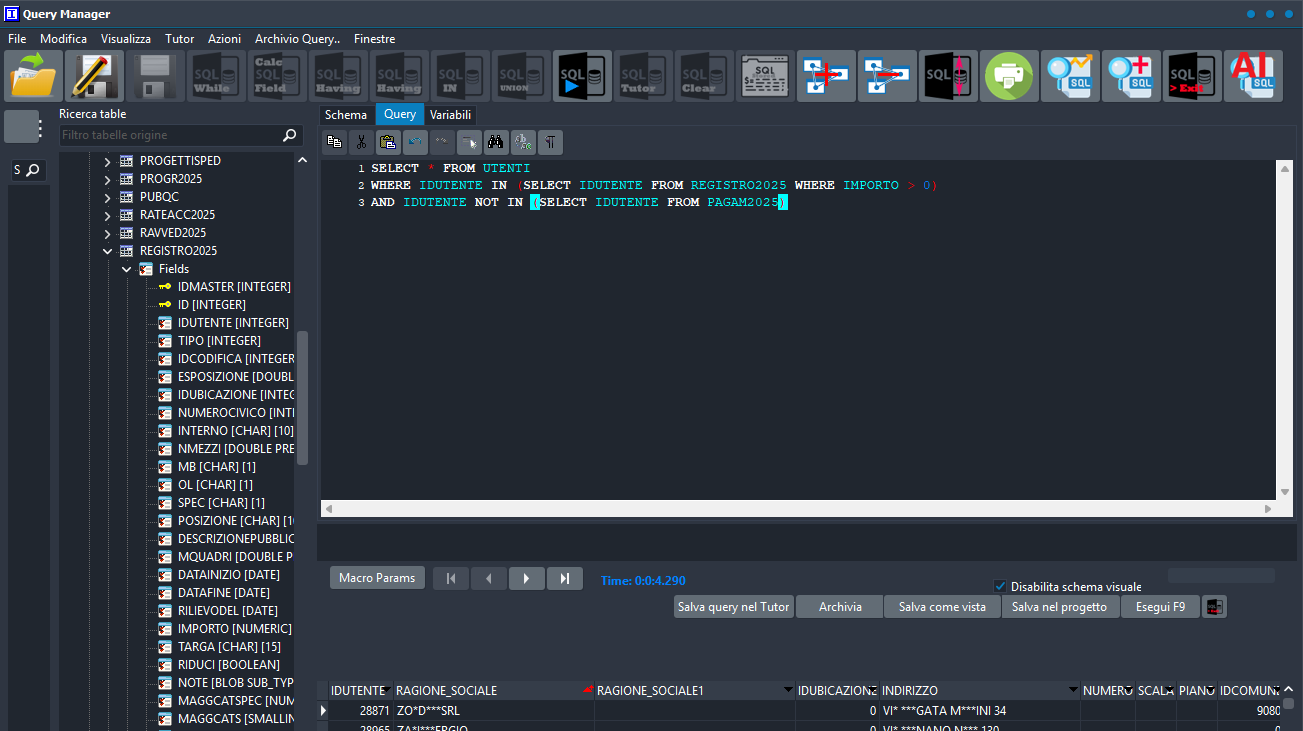Click the SQL search with chart icon
The width and height of the screenshot is (1303, 731).
1070,76
